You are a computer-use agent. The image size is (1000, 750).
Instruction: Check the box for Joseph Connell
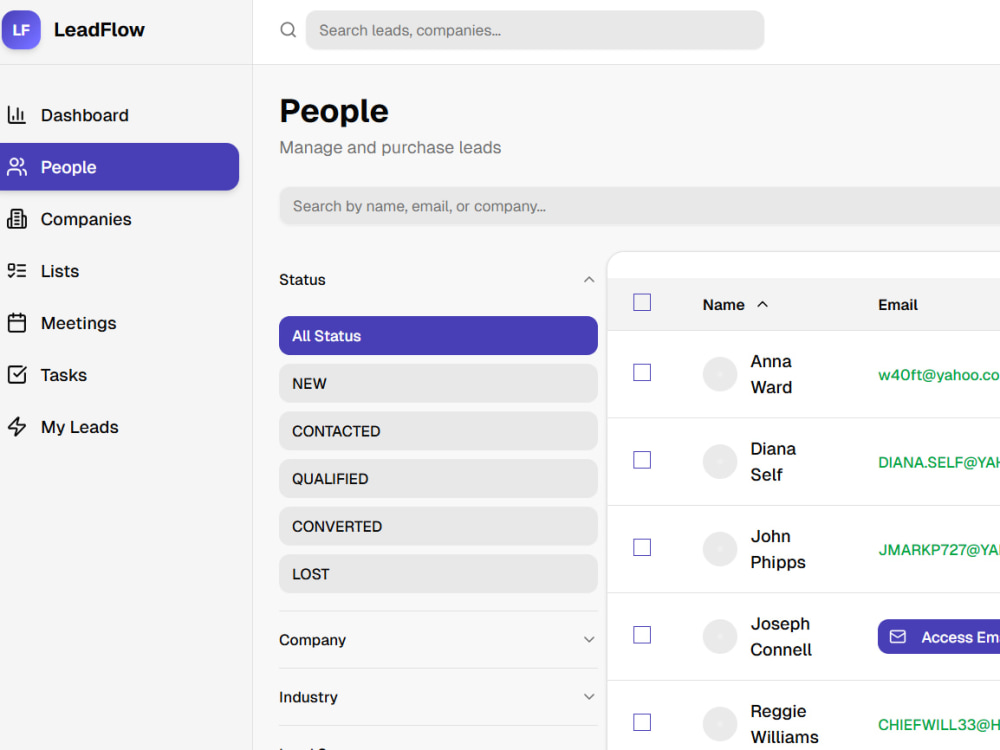(642, 635)
